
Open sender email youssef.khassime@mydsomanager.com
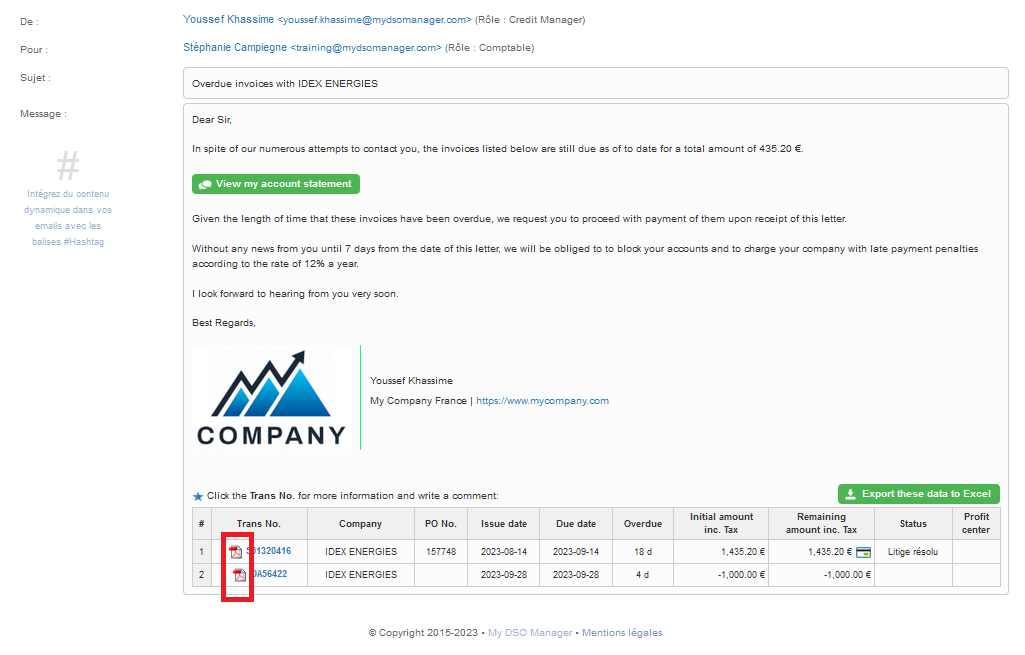coord(375,20)
